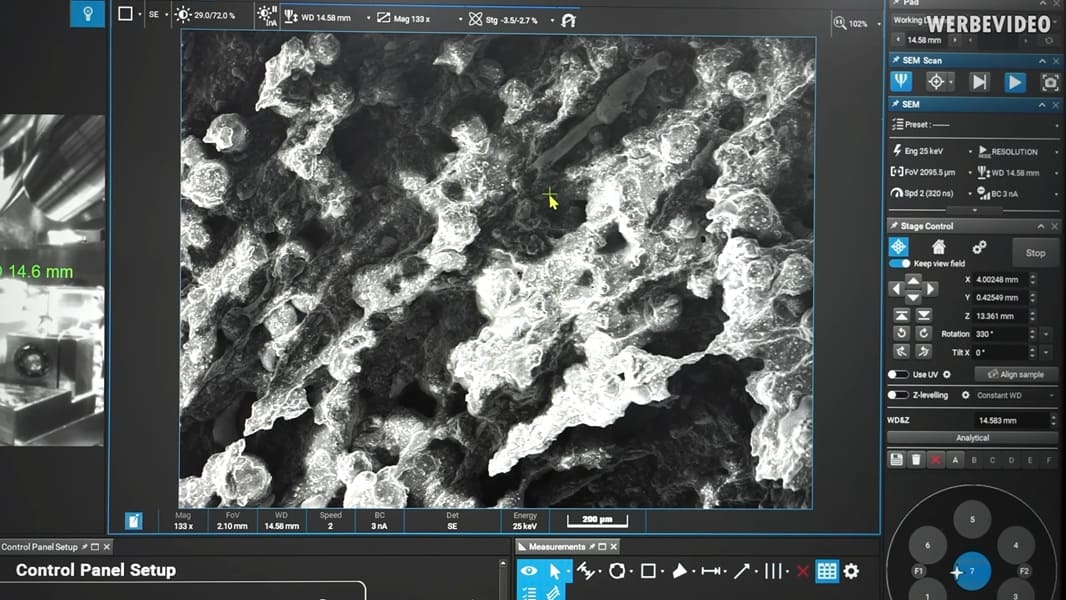This screenshot has height=600, width=1066.
Task: Select the distance ruler measurement tool
Action: point(710,571)
